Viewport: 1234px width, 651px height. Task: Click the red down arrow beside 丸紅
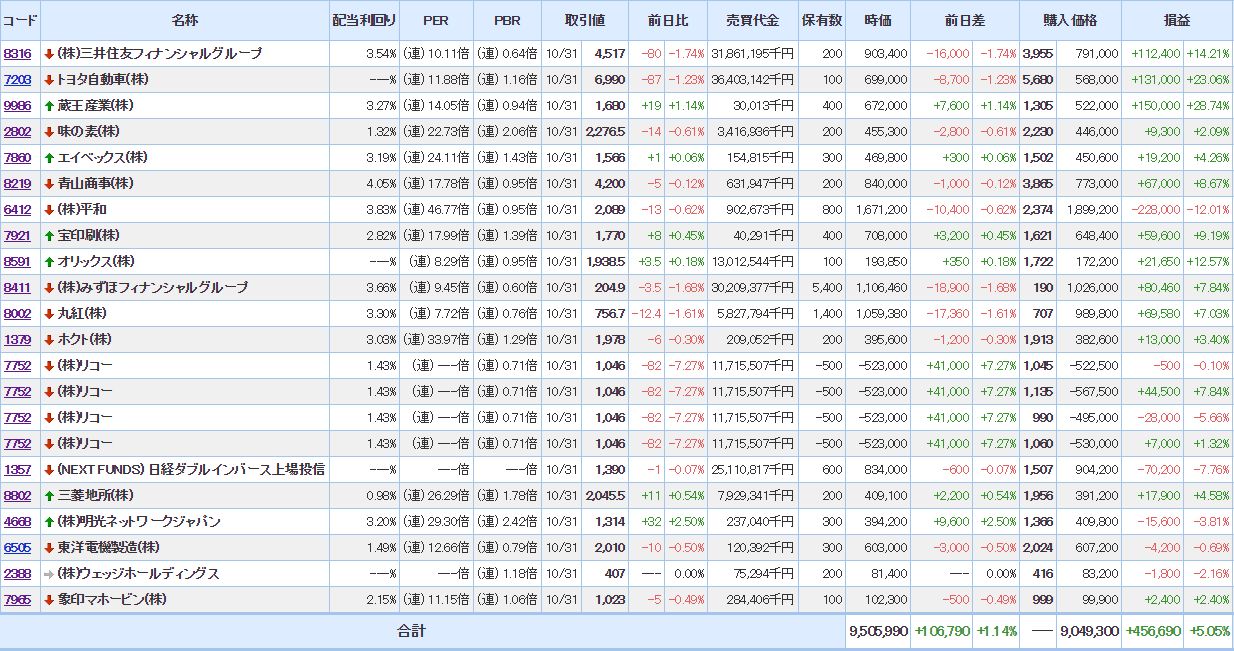49,314
